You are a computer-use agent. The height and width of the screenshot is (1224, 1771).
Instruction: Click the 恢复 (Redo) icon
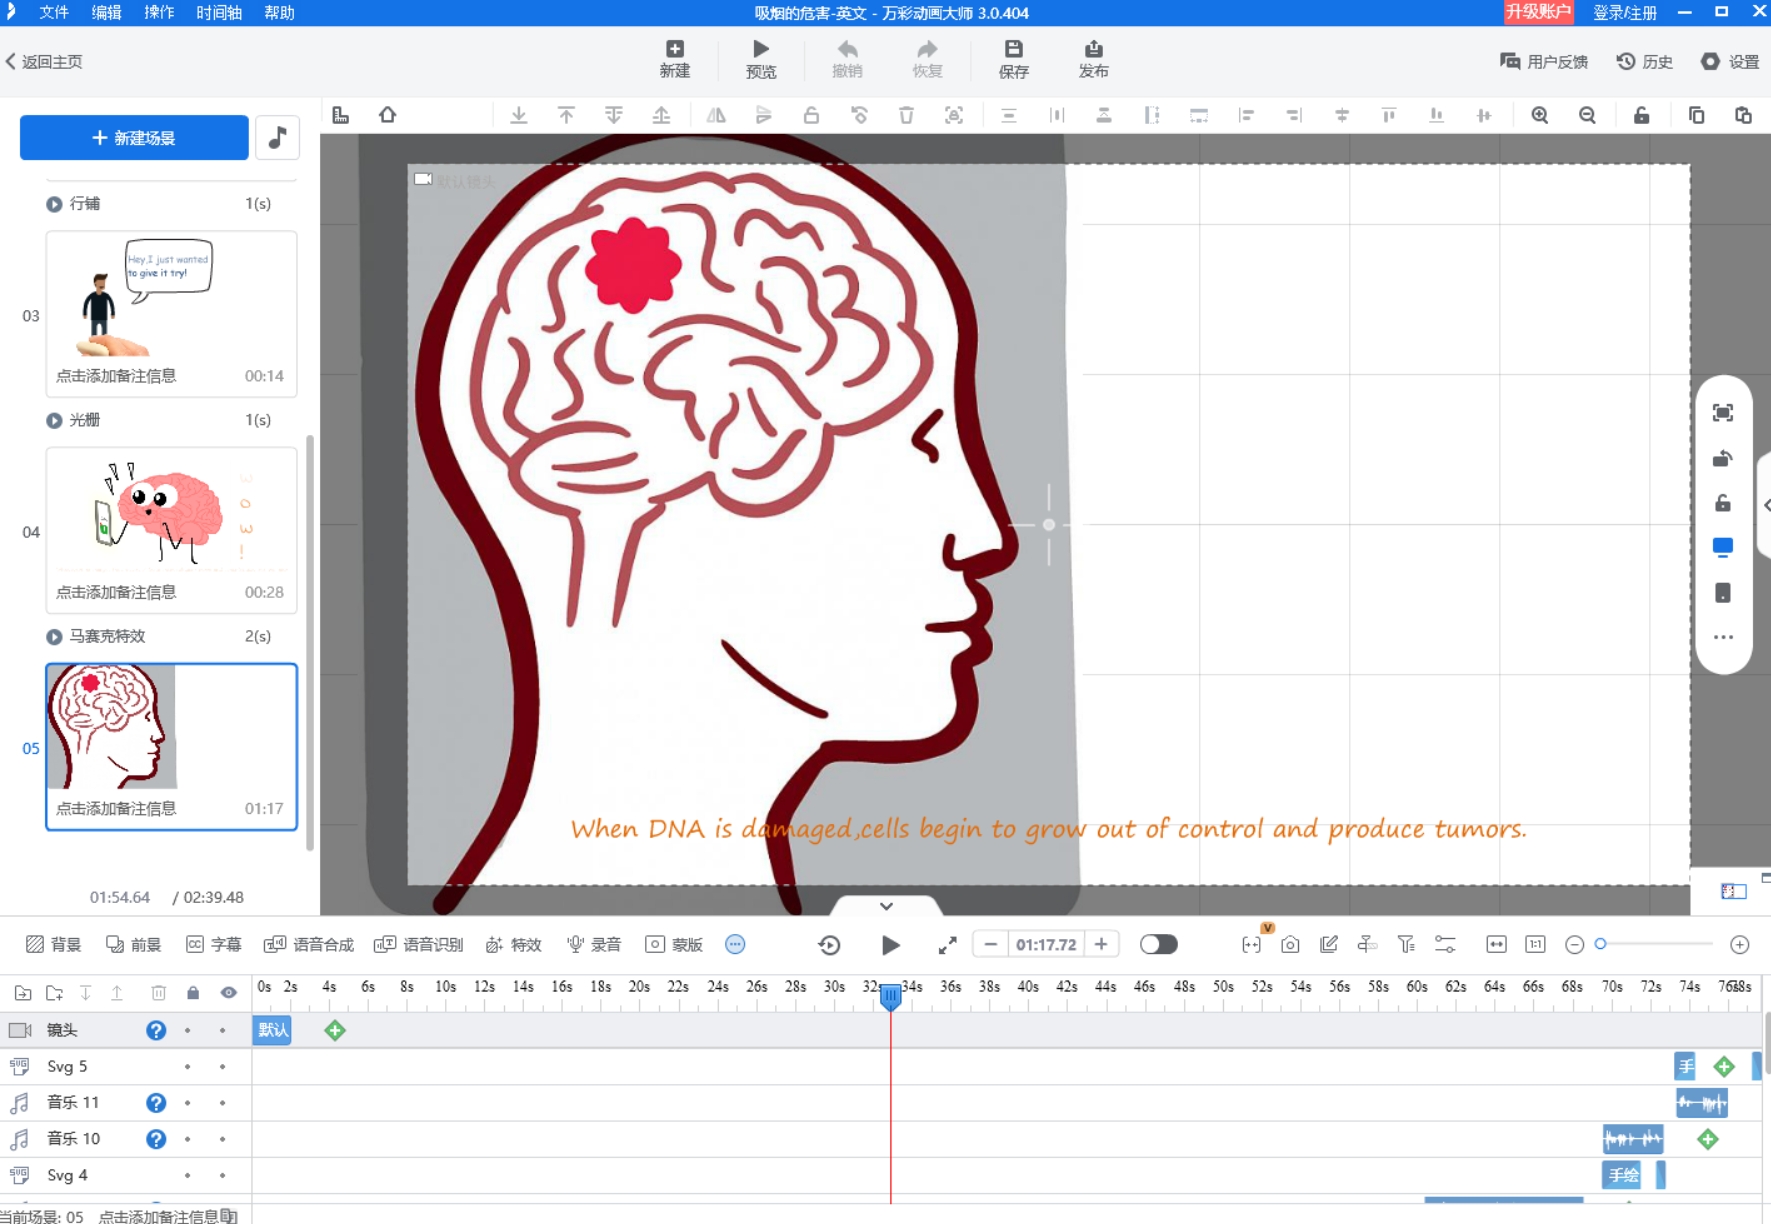coord(927,59)
